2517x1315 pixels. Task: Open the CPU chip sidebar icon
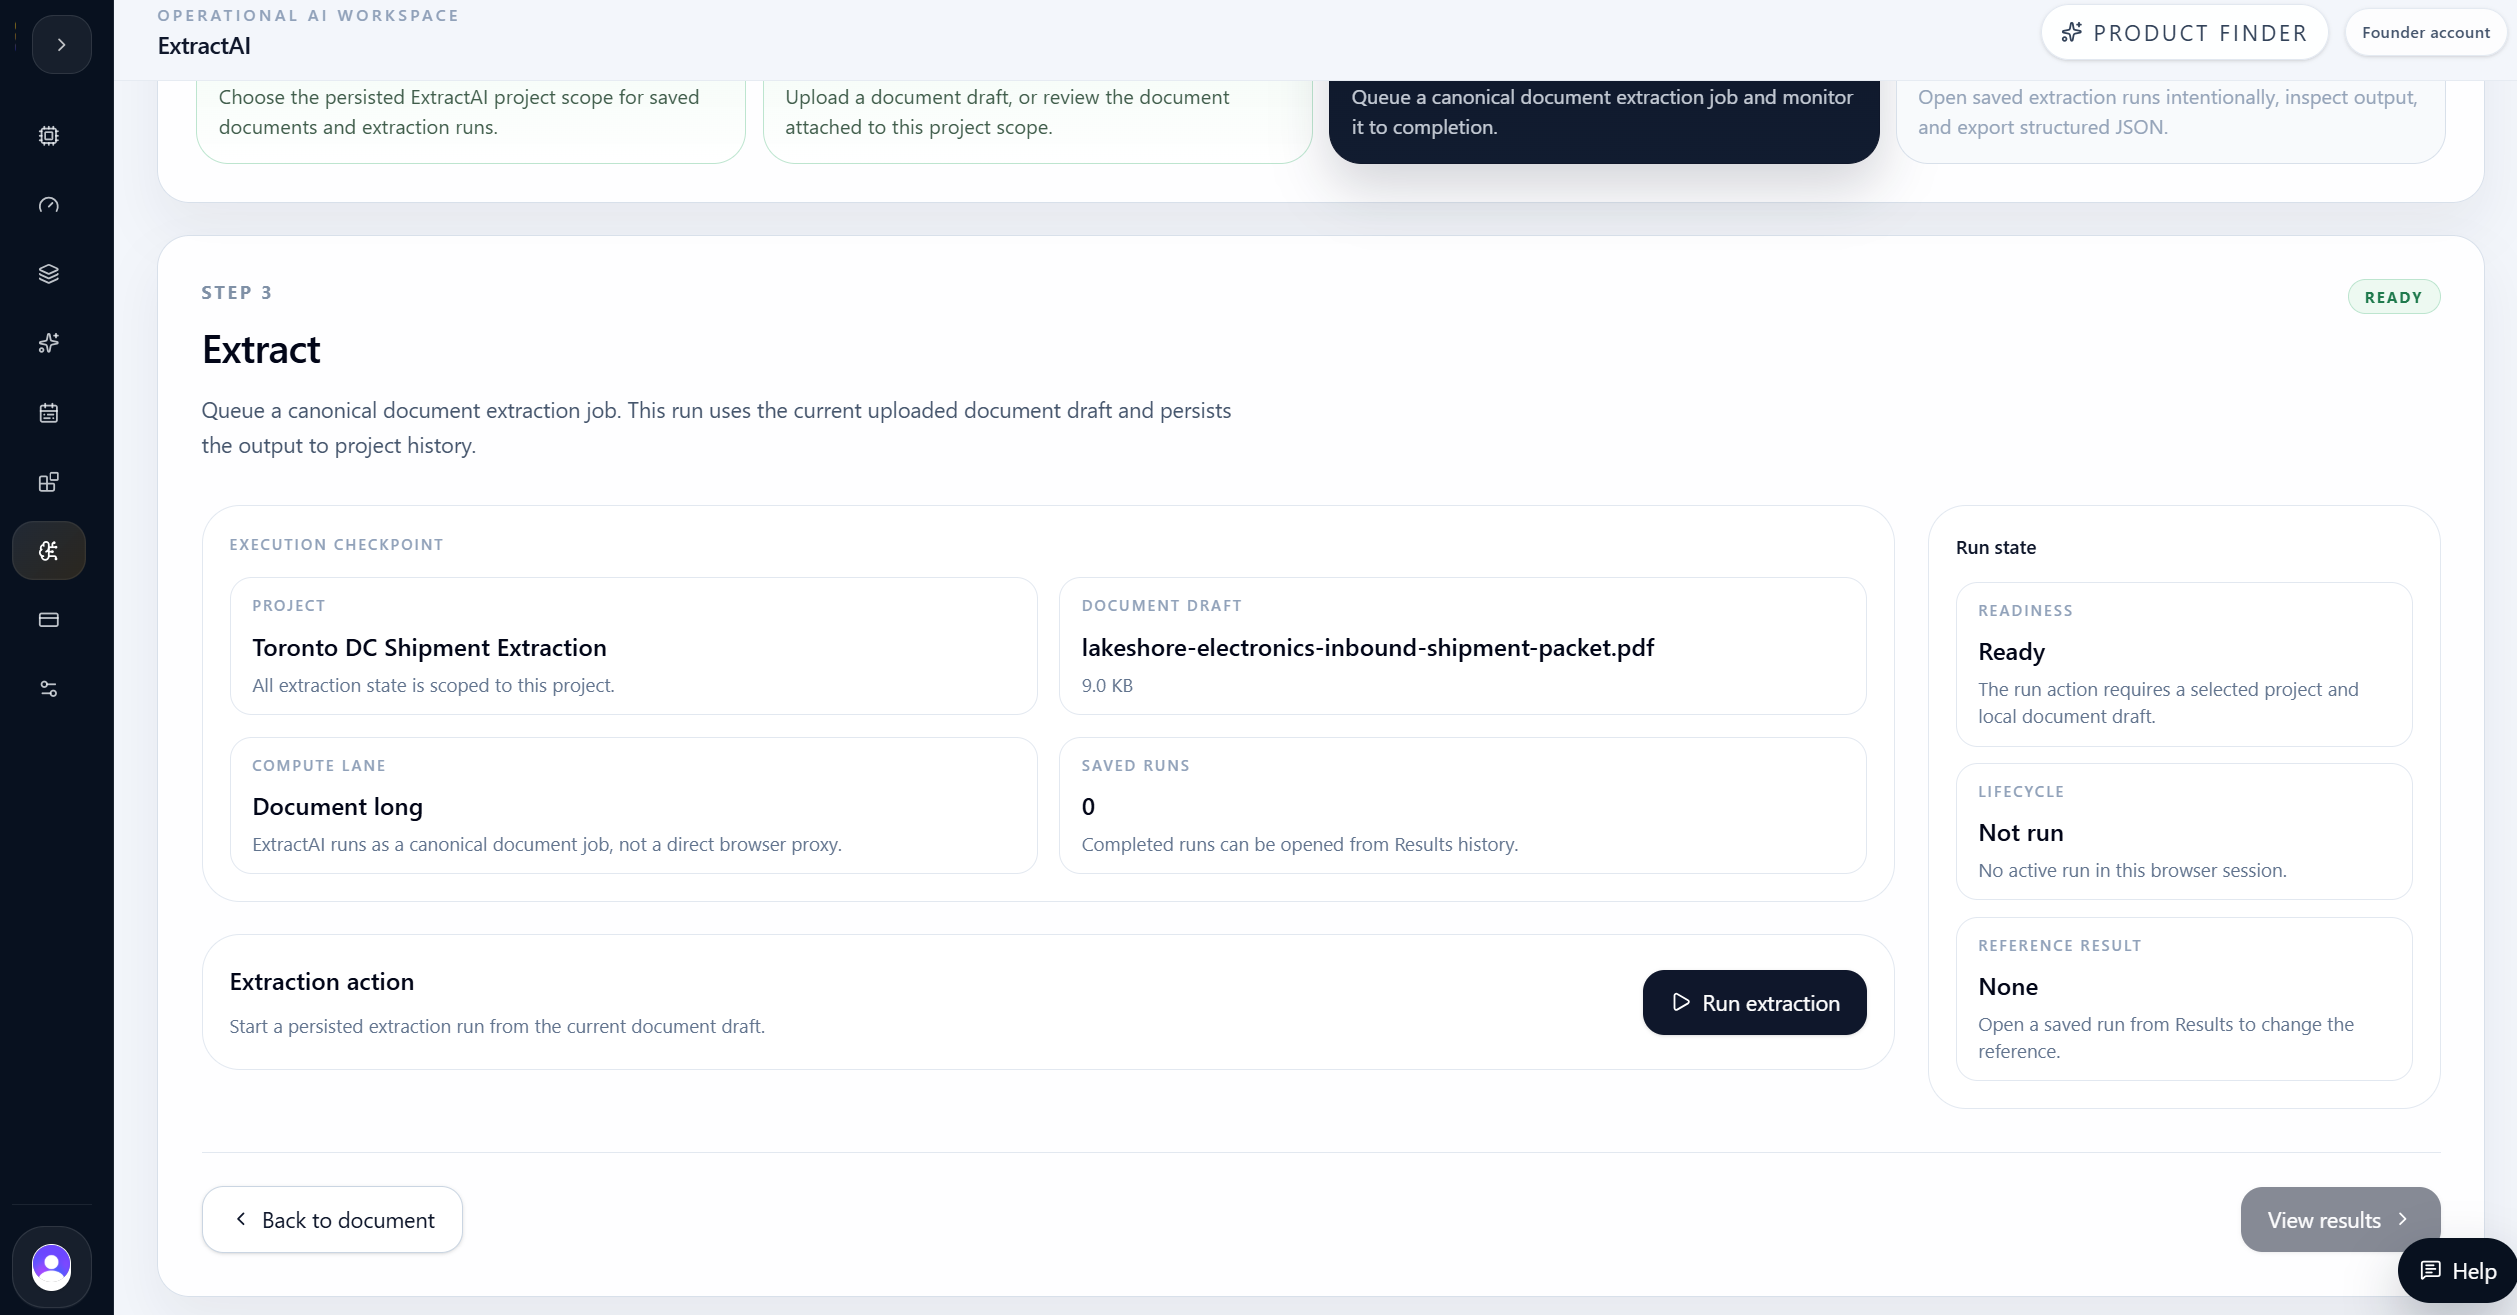[x=48, y=136]
